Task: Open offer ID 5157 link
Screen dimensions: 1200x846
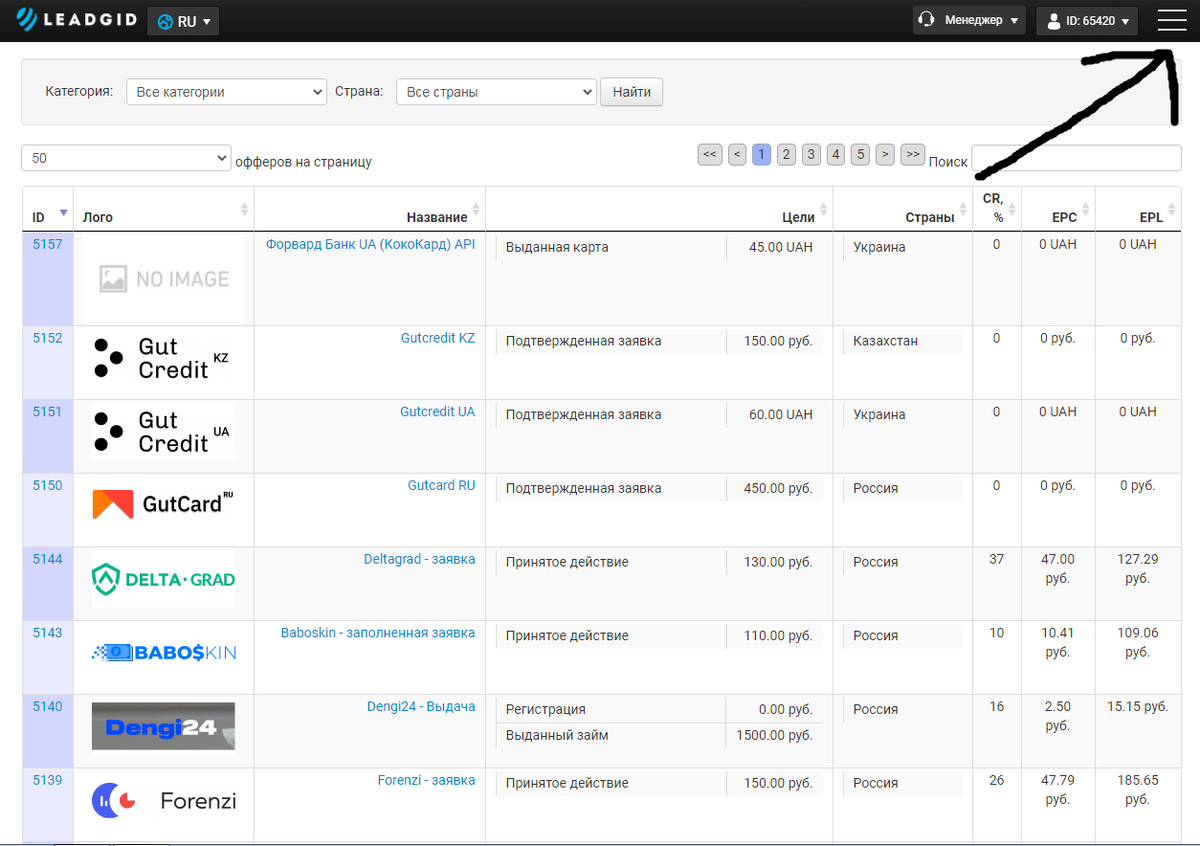Action: pyautogui.click(x=47, y=244)
